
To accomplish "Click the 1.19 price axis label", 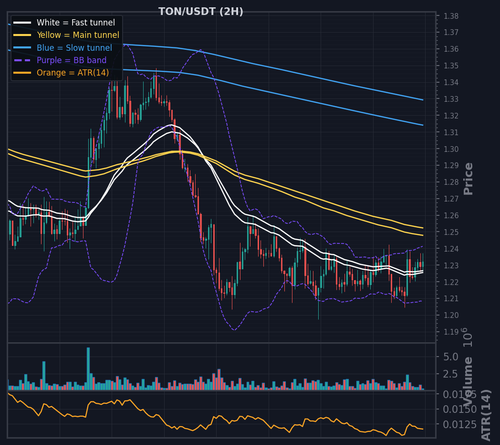I will click(451, 332).
